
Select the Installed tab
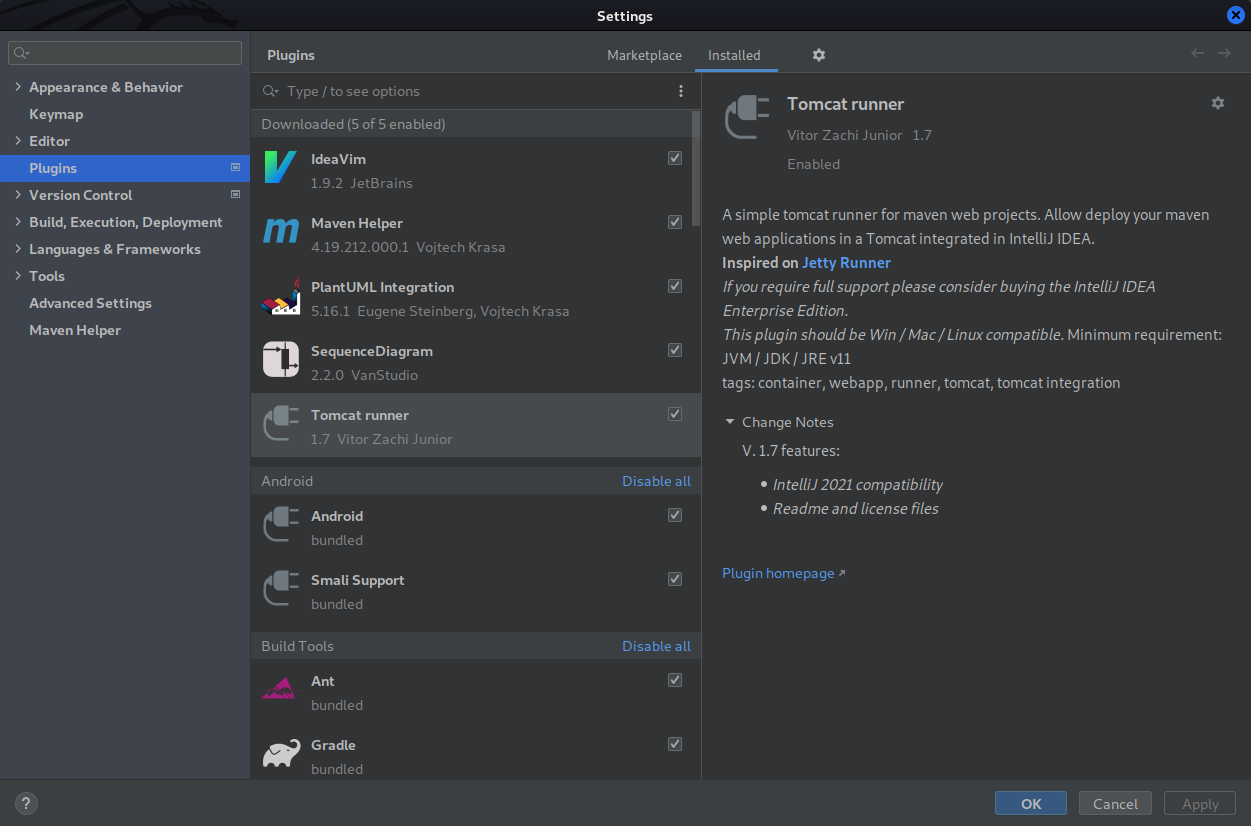(735, 55)
